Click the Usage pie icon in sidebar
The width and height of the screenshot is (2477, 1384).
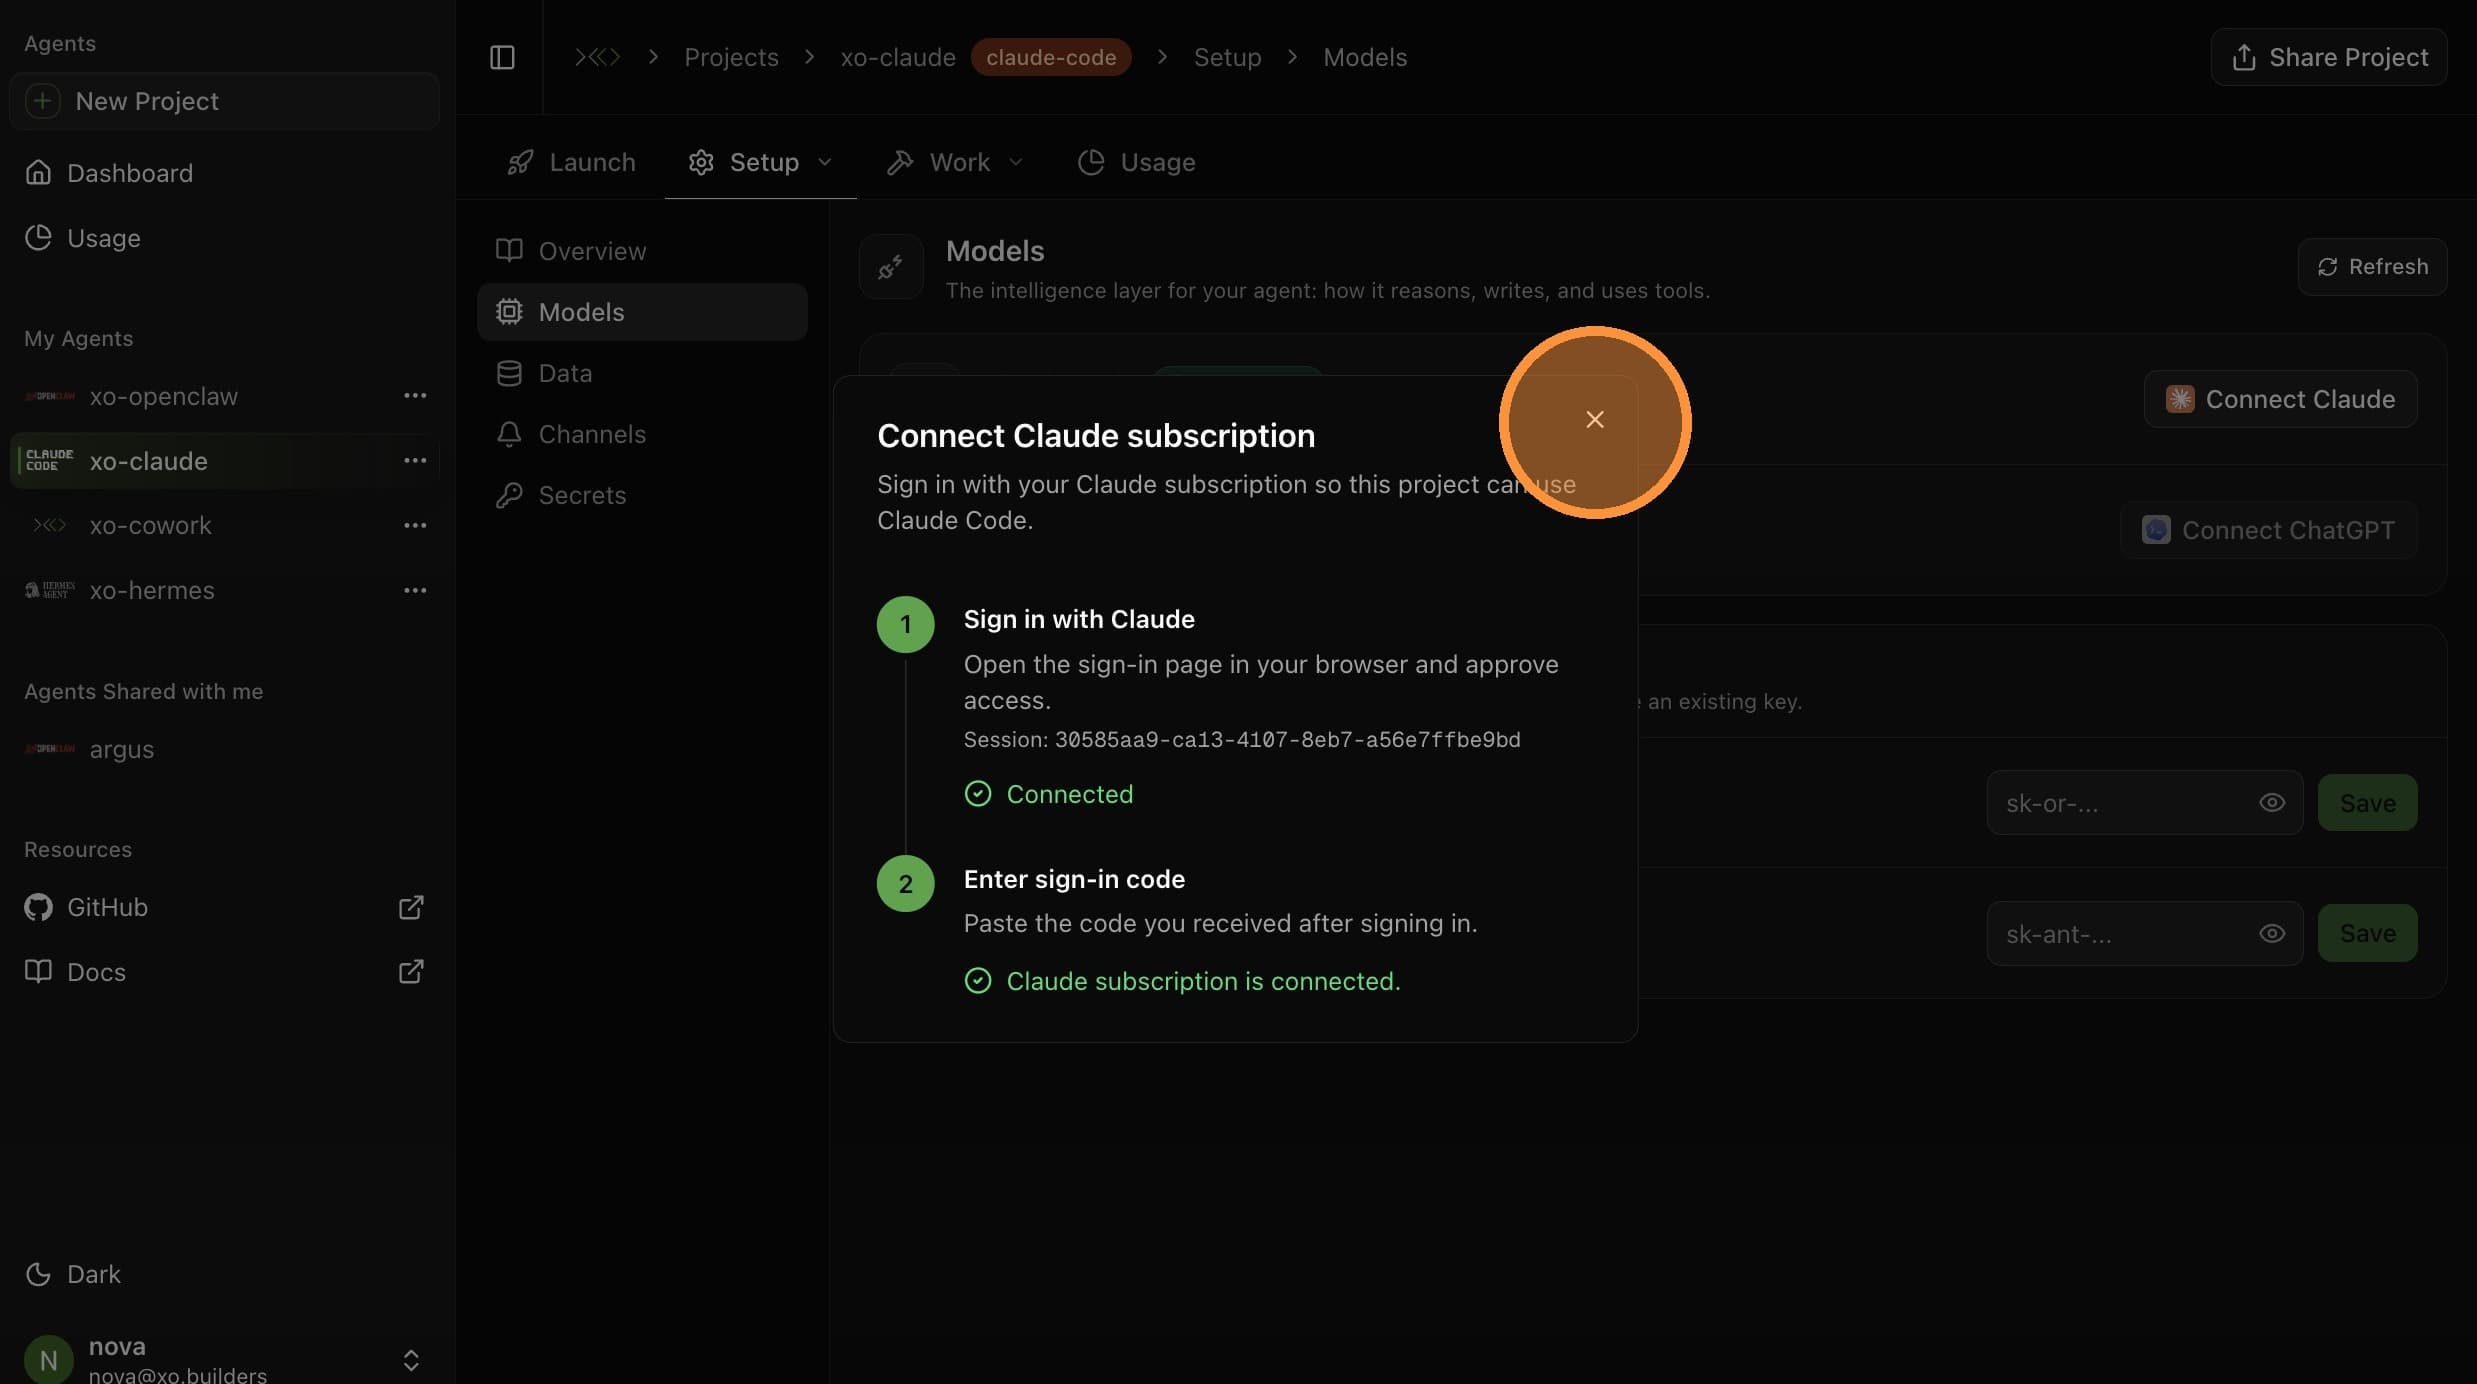[x=38, y=238]
